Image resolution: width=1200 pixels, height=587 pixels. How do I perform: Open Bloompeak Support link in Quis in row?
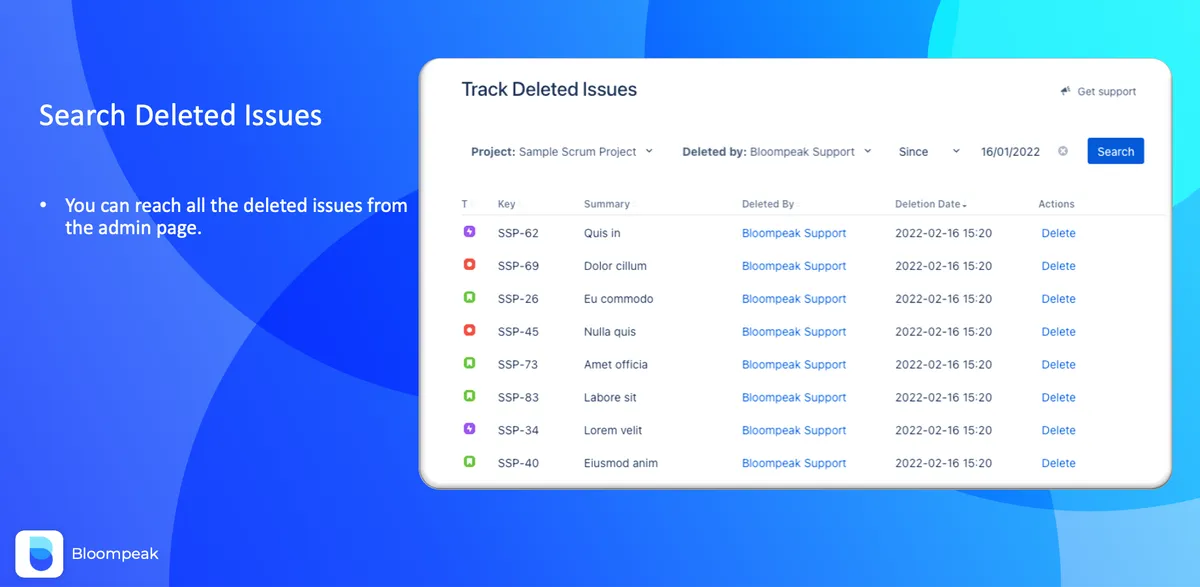point(794,233)
